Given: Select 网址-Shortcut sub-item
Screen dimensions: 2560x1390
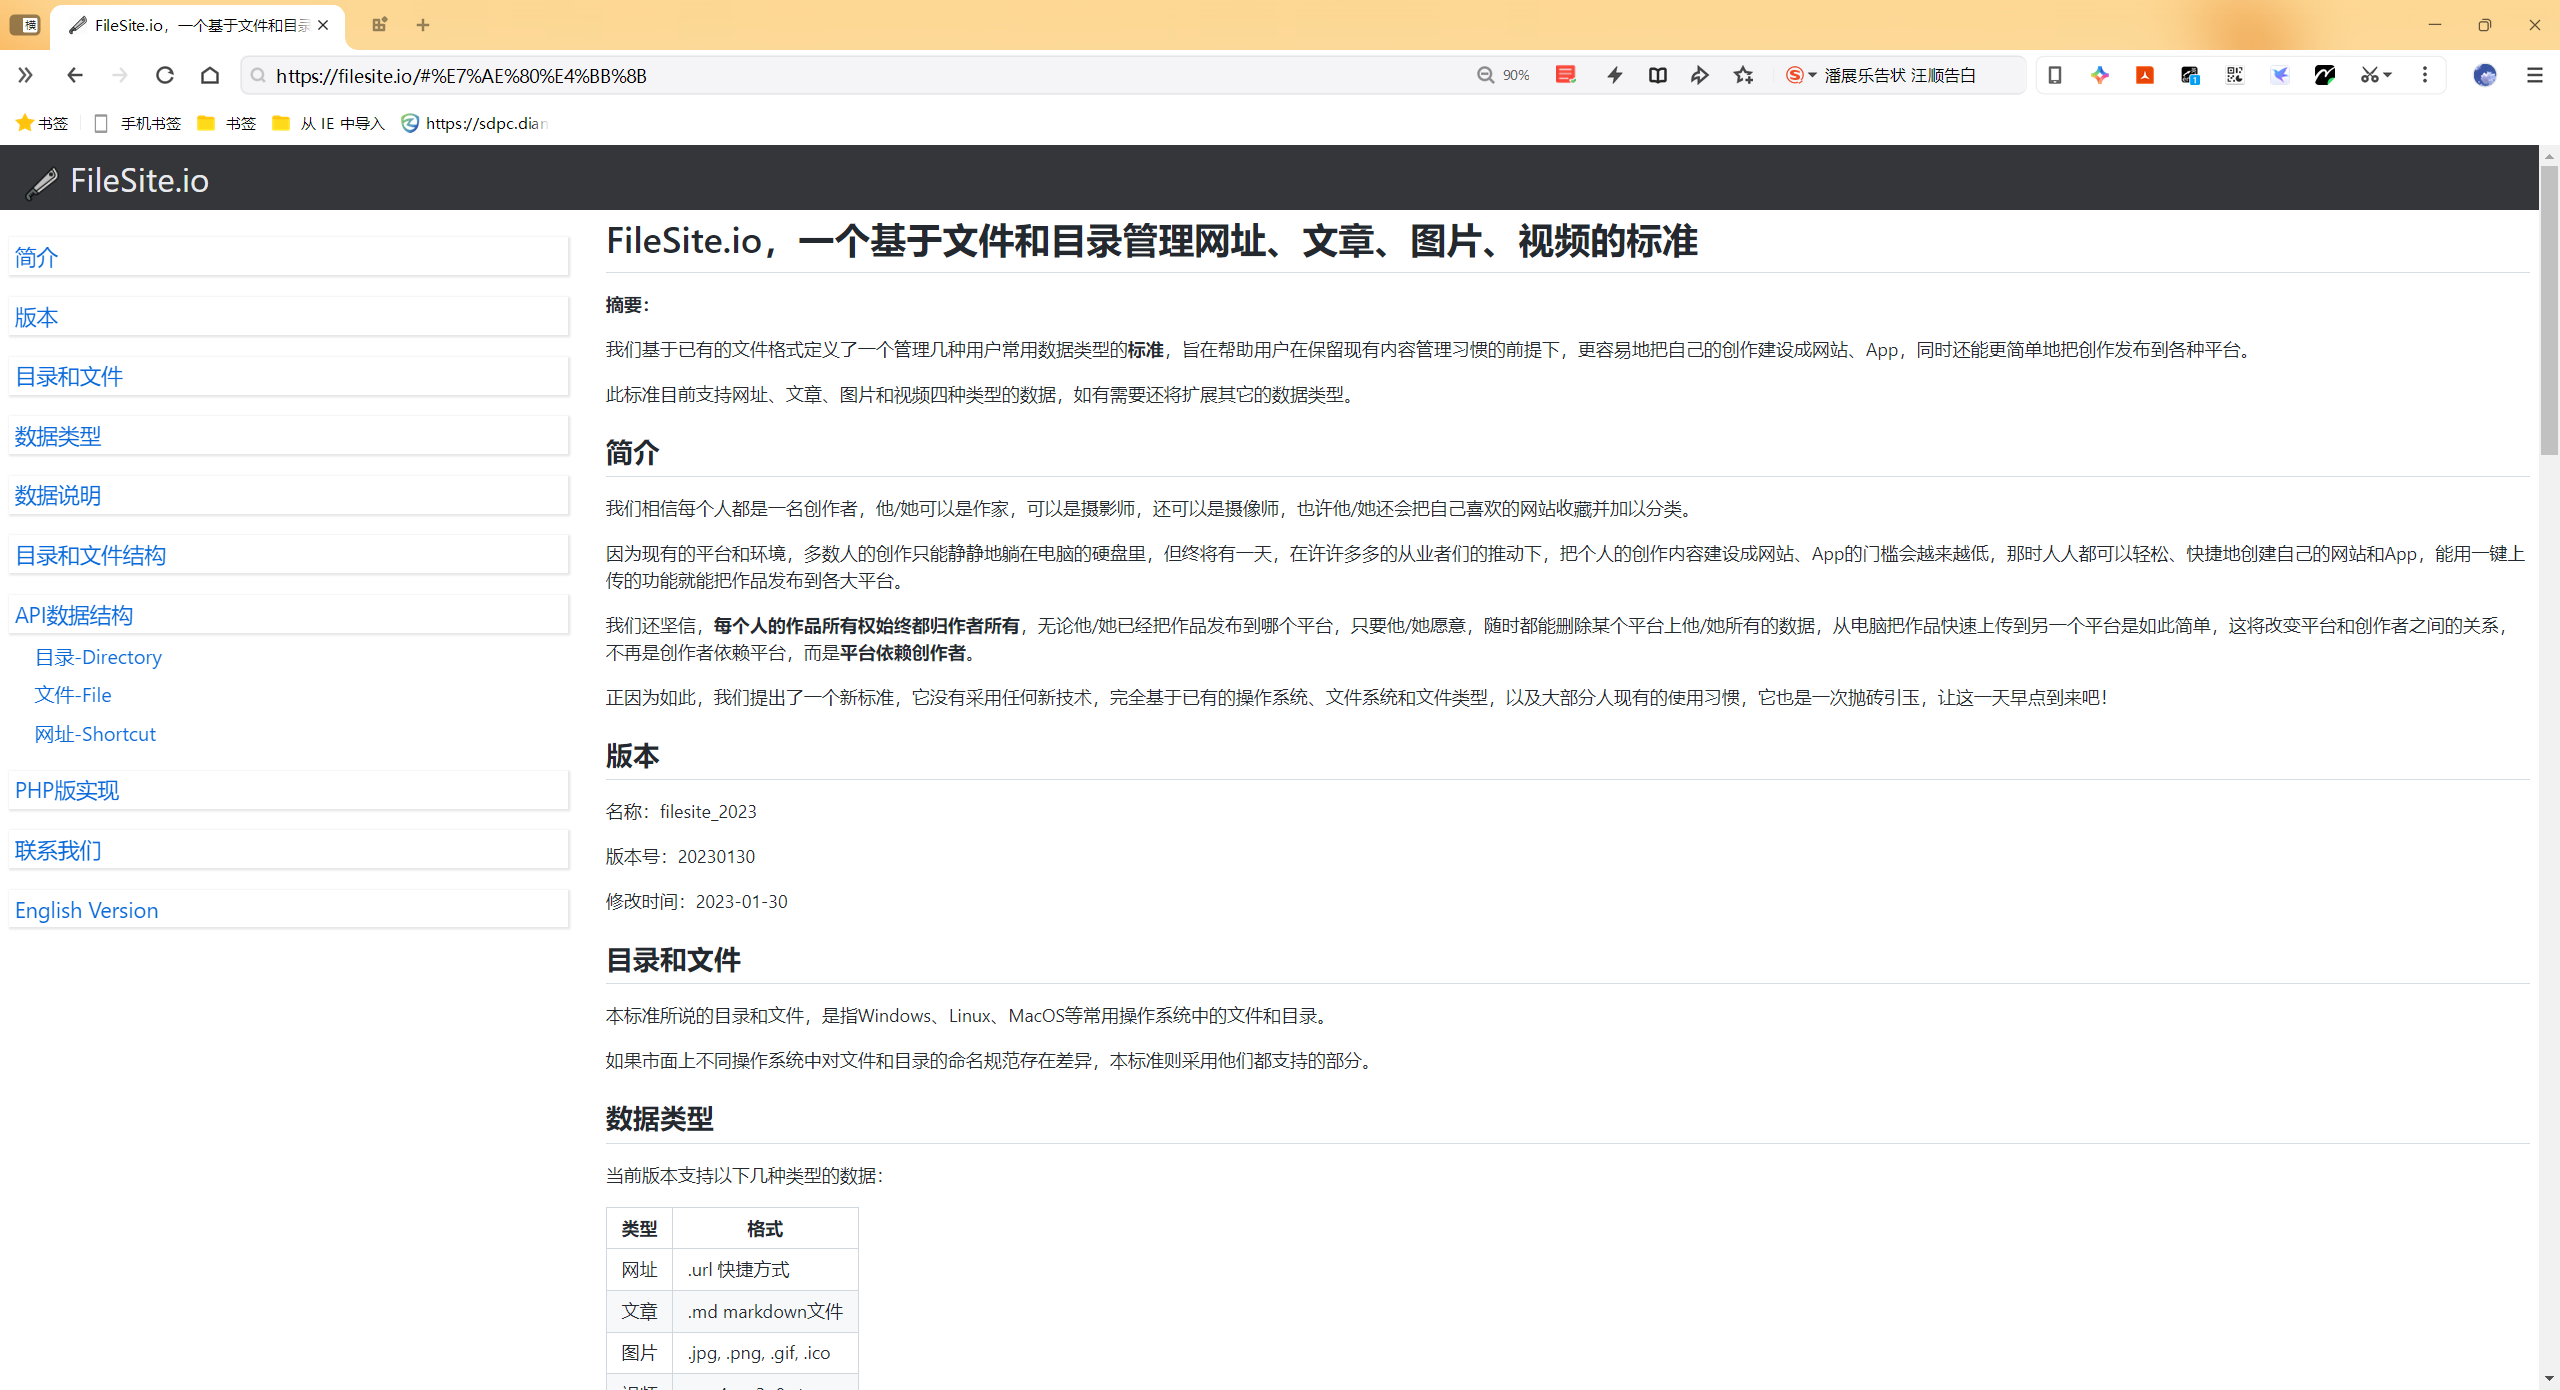Looking at the screenshot, I should pyautogui.click(x=95, y=734).
